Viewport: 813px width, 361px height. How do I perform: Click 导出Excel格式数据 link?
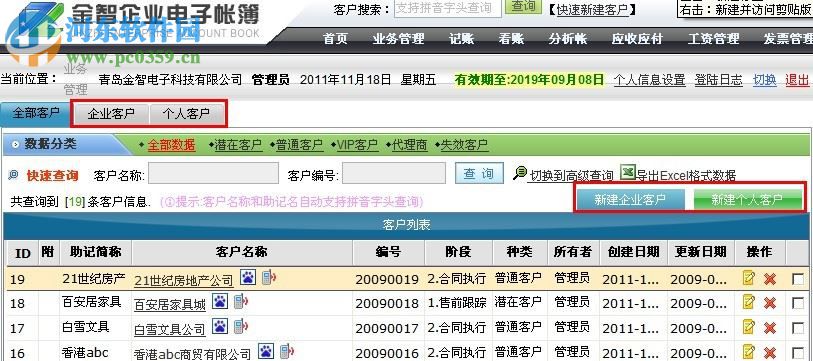tap(686, 175)
